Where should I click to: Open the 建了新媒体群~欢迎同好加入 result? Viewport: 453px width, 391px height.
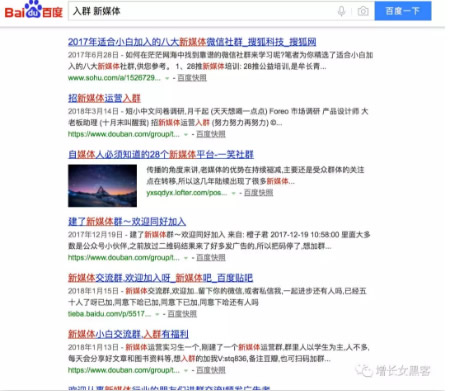pyautogui.click(x=127, y=222)
